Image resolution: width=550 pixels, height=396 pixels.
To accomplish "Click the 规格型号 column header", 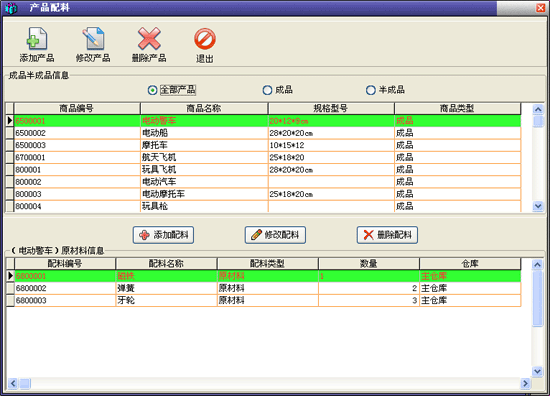I will [x=331, y=108].
